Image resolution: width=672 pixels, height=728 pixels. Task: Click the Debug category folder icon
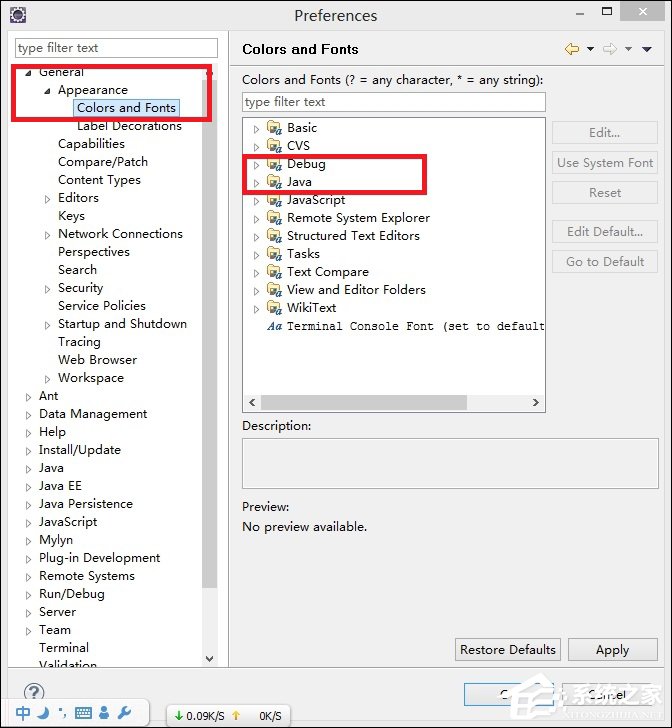tap(274, 163)
